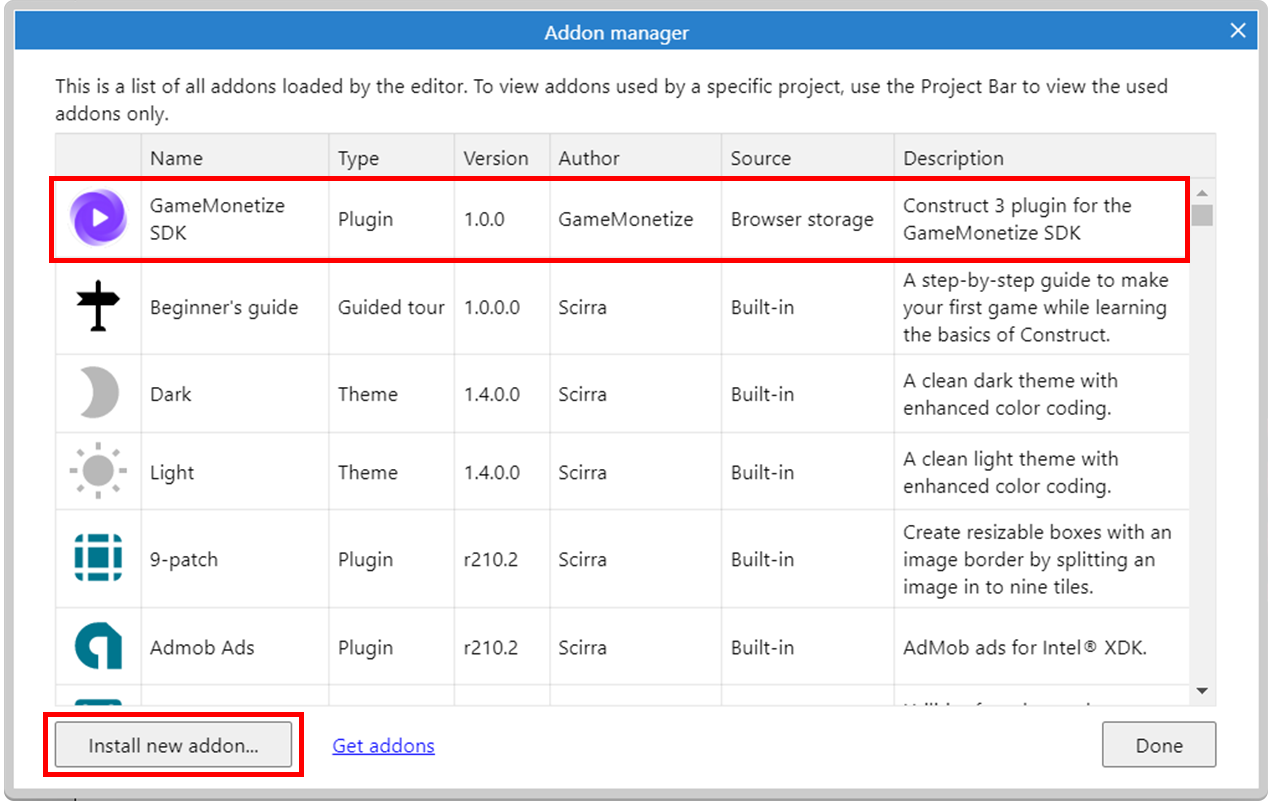This screenshot has width=1274, height=801.
Task: Select the 9-patch grid icon
Action: click(98, 559)
